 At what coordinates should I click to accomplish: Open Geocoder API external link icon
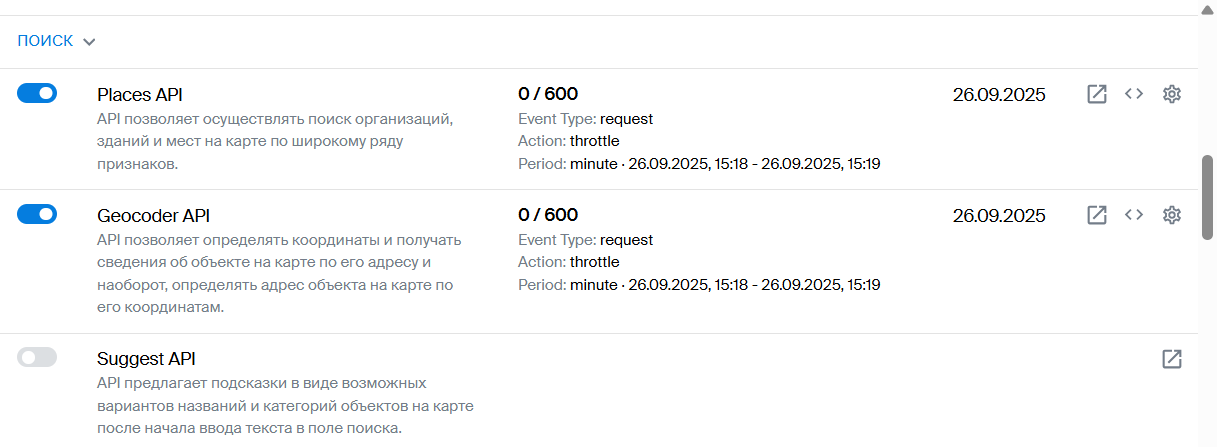tap(1097, 215)
